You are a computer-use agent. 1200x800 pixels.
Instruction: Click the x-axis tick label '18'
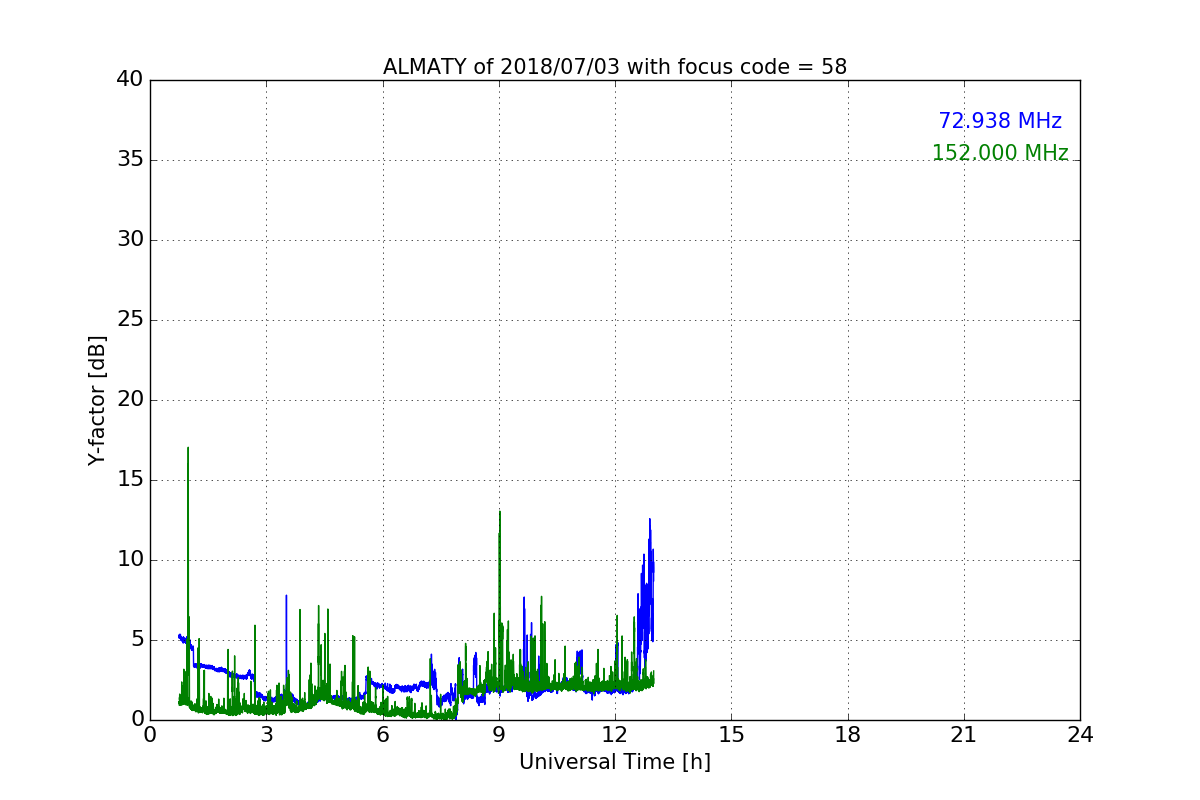coord(848,734)
